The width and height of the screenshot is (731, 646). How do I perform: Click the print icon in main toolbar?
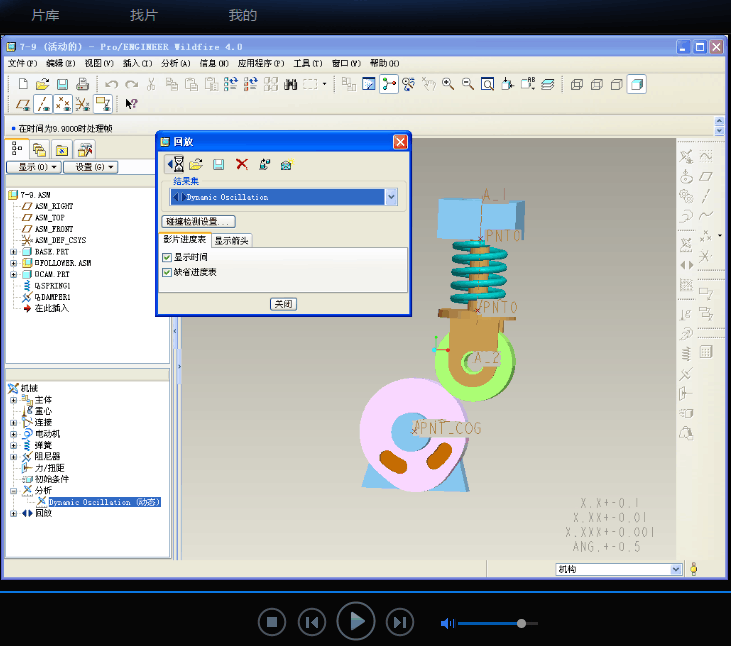pos(82,85)
